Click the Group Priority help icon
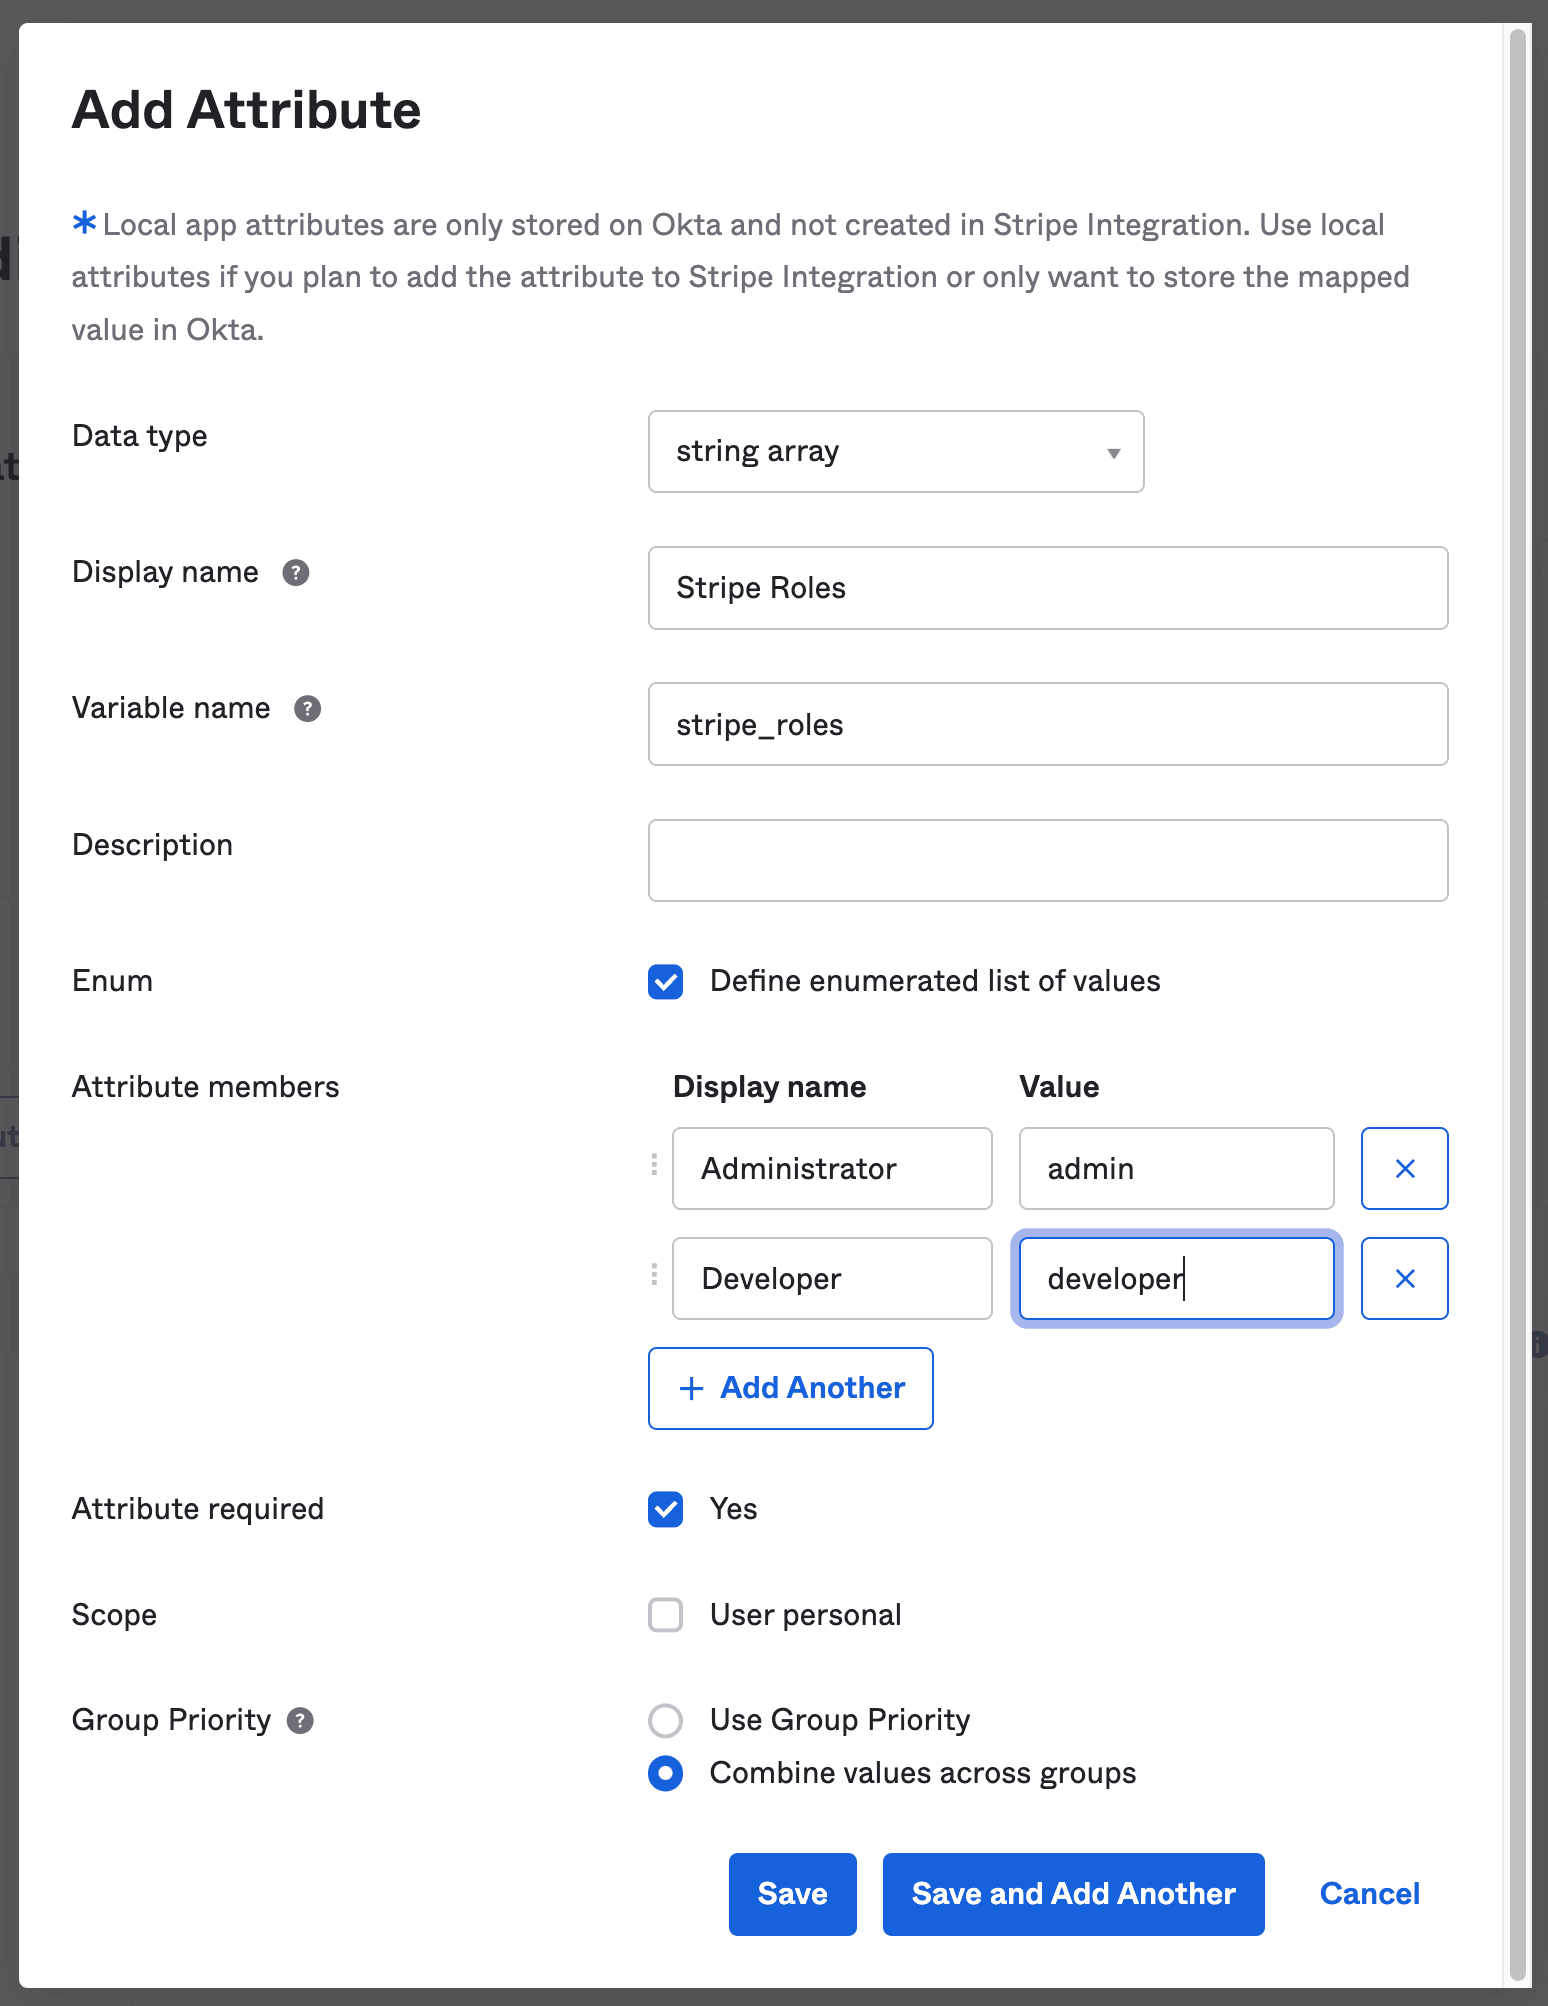Image resolution: width=1548 pixels, height=2006 pixels. [300, 1720]
